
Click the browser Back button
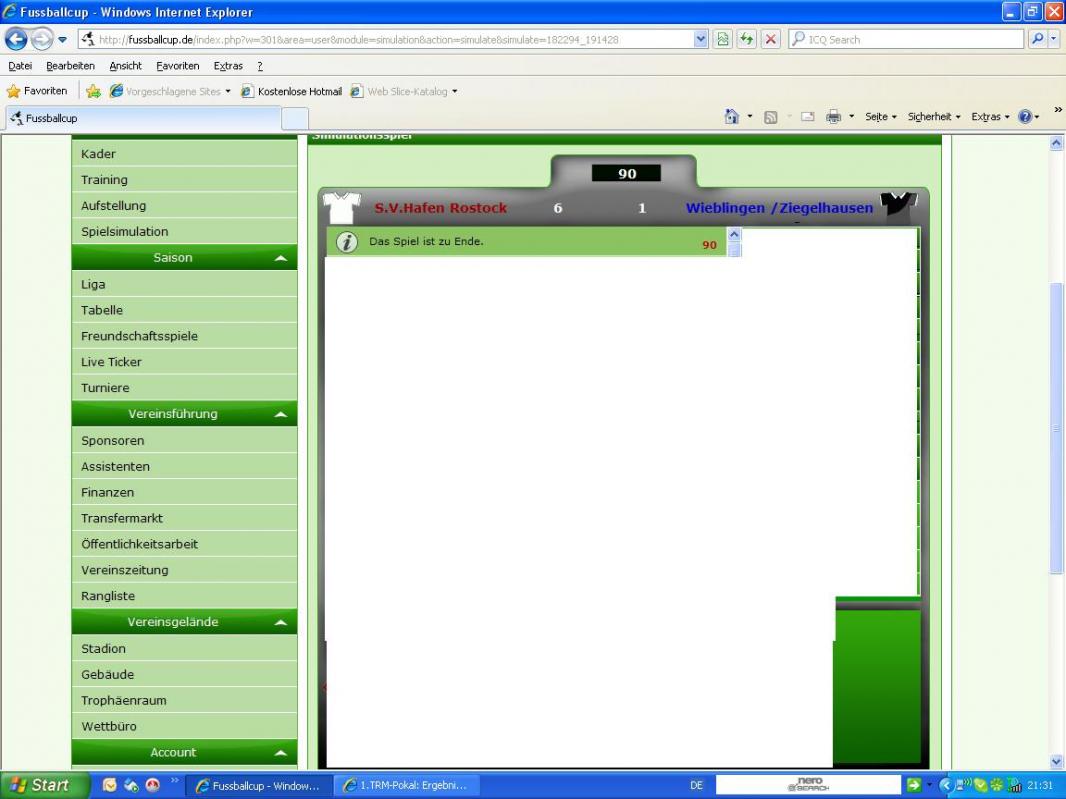click(17, 40)
